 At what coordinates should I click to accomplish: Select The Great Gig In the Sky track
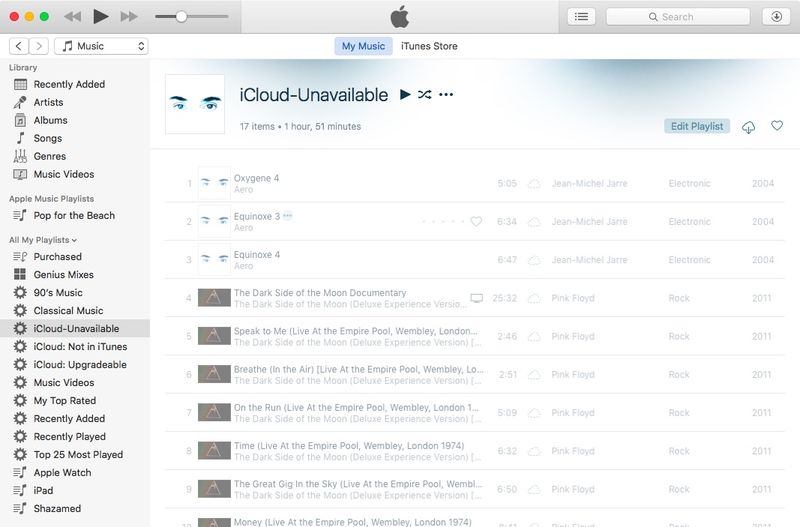point(358,484)
